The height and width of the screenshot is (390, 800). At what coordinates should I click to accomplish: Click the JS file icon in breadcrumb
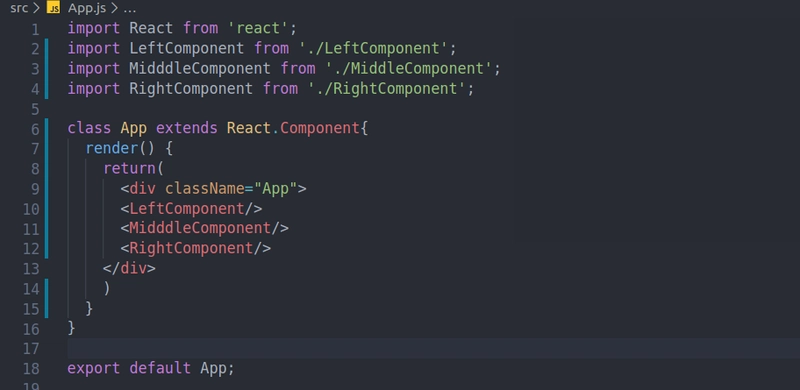(x=53, y=8)
